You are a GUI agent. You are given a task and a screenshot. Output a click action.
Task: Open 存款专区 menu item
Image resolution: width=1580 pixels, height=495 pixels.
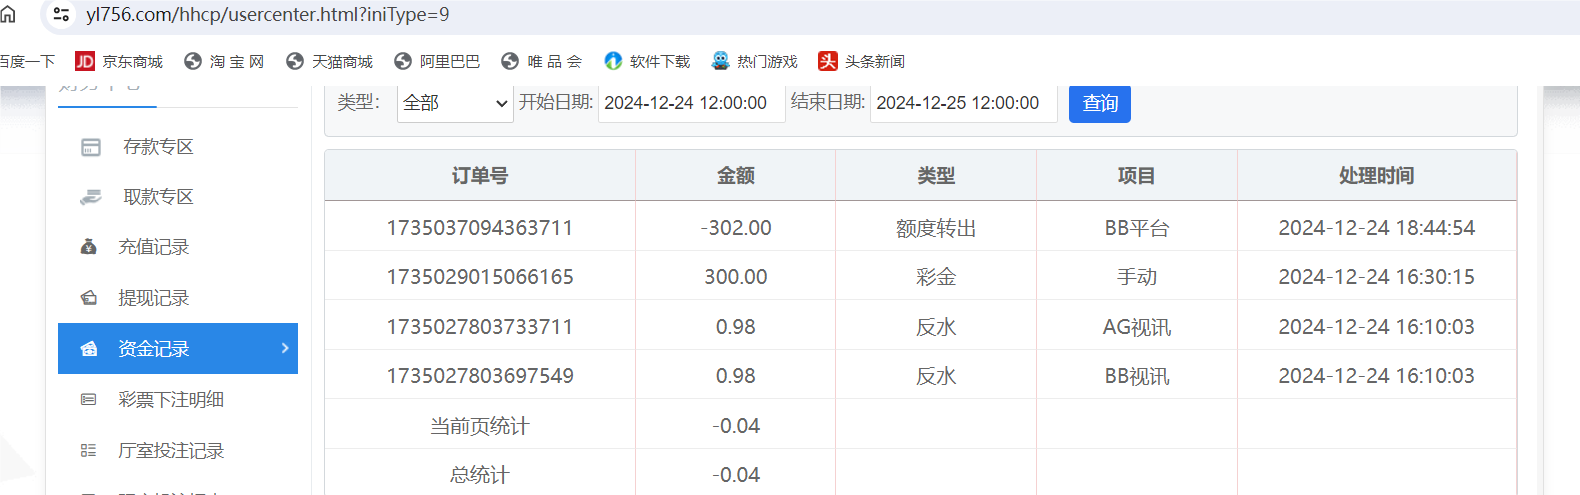[x=158, y=147]
